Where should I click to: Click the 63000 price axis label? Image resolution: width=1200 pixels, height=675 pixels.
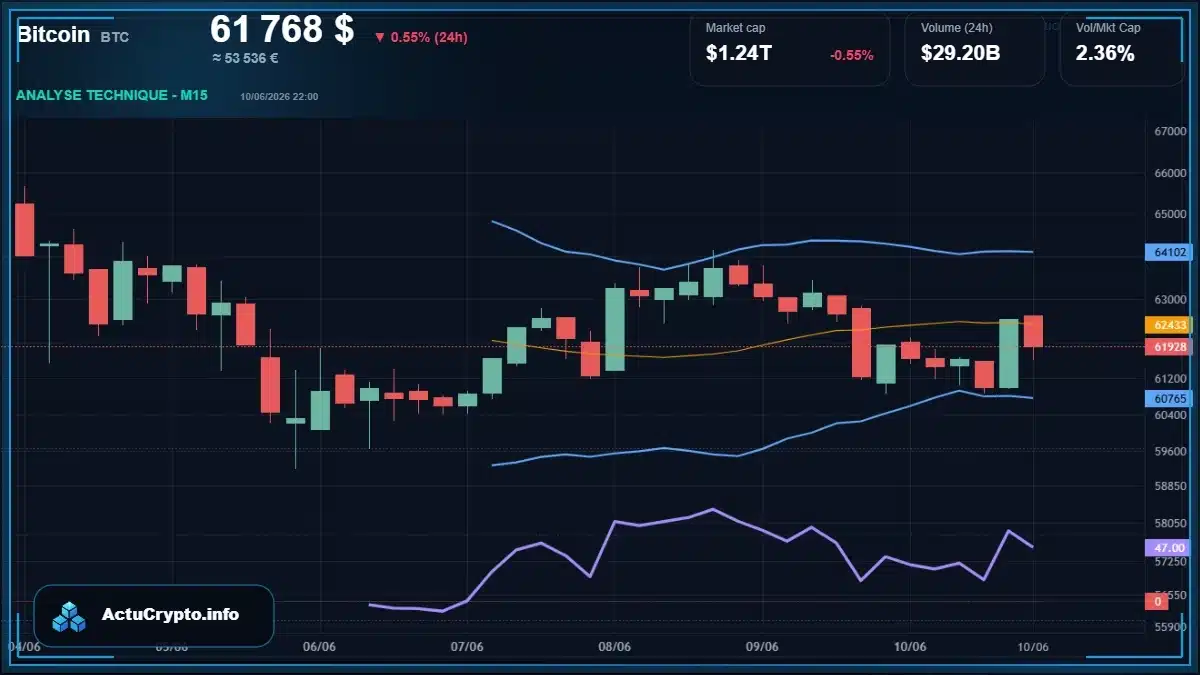click(1169, 299)
